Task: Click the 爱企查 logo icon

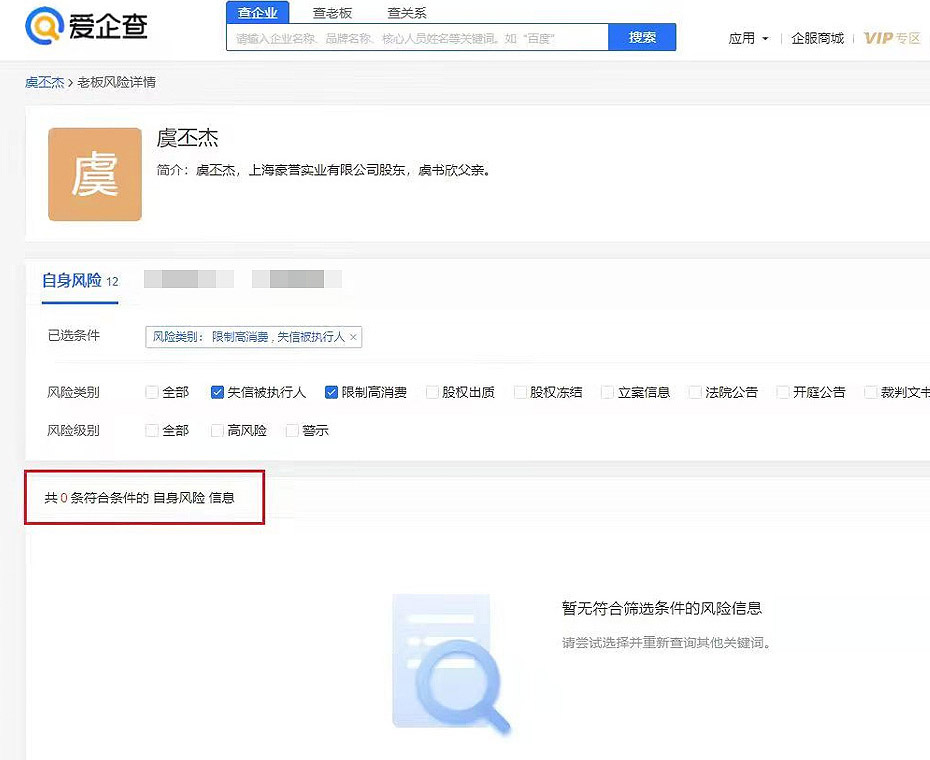Action: [x=44, y=27]
